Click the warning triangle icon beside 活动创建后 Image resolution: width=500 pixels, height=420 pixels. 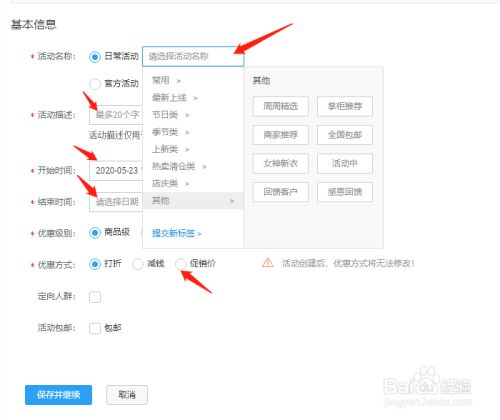[268, 263]
